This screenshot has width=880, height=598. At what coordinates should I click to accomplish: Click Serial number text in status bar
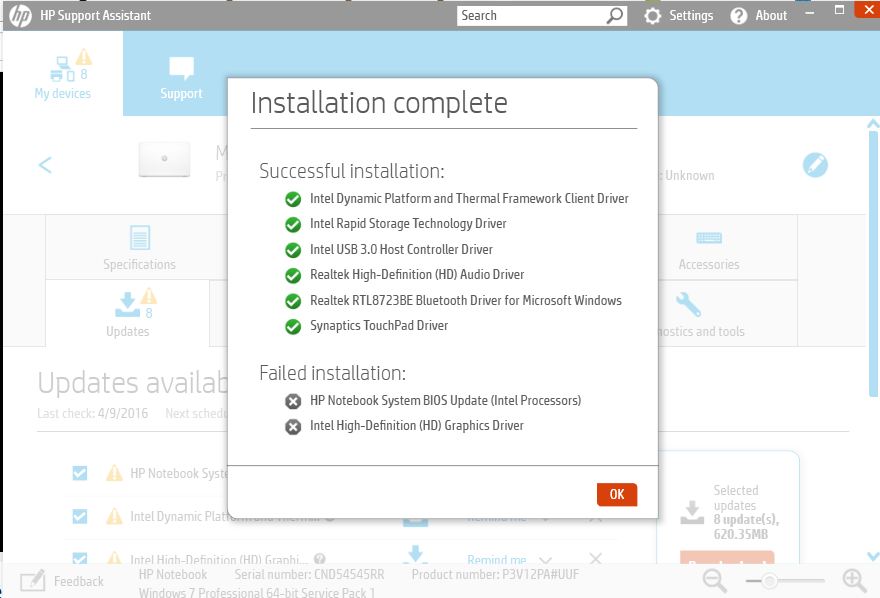[309, 574]
